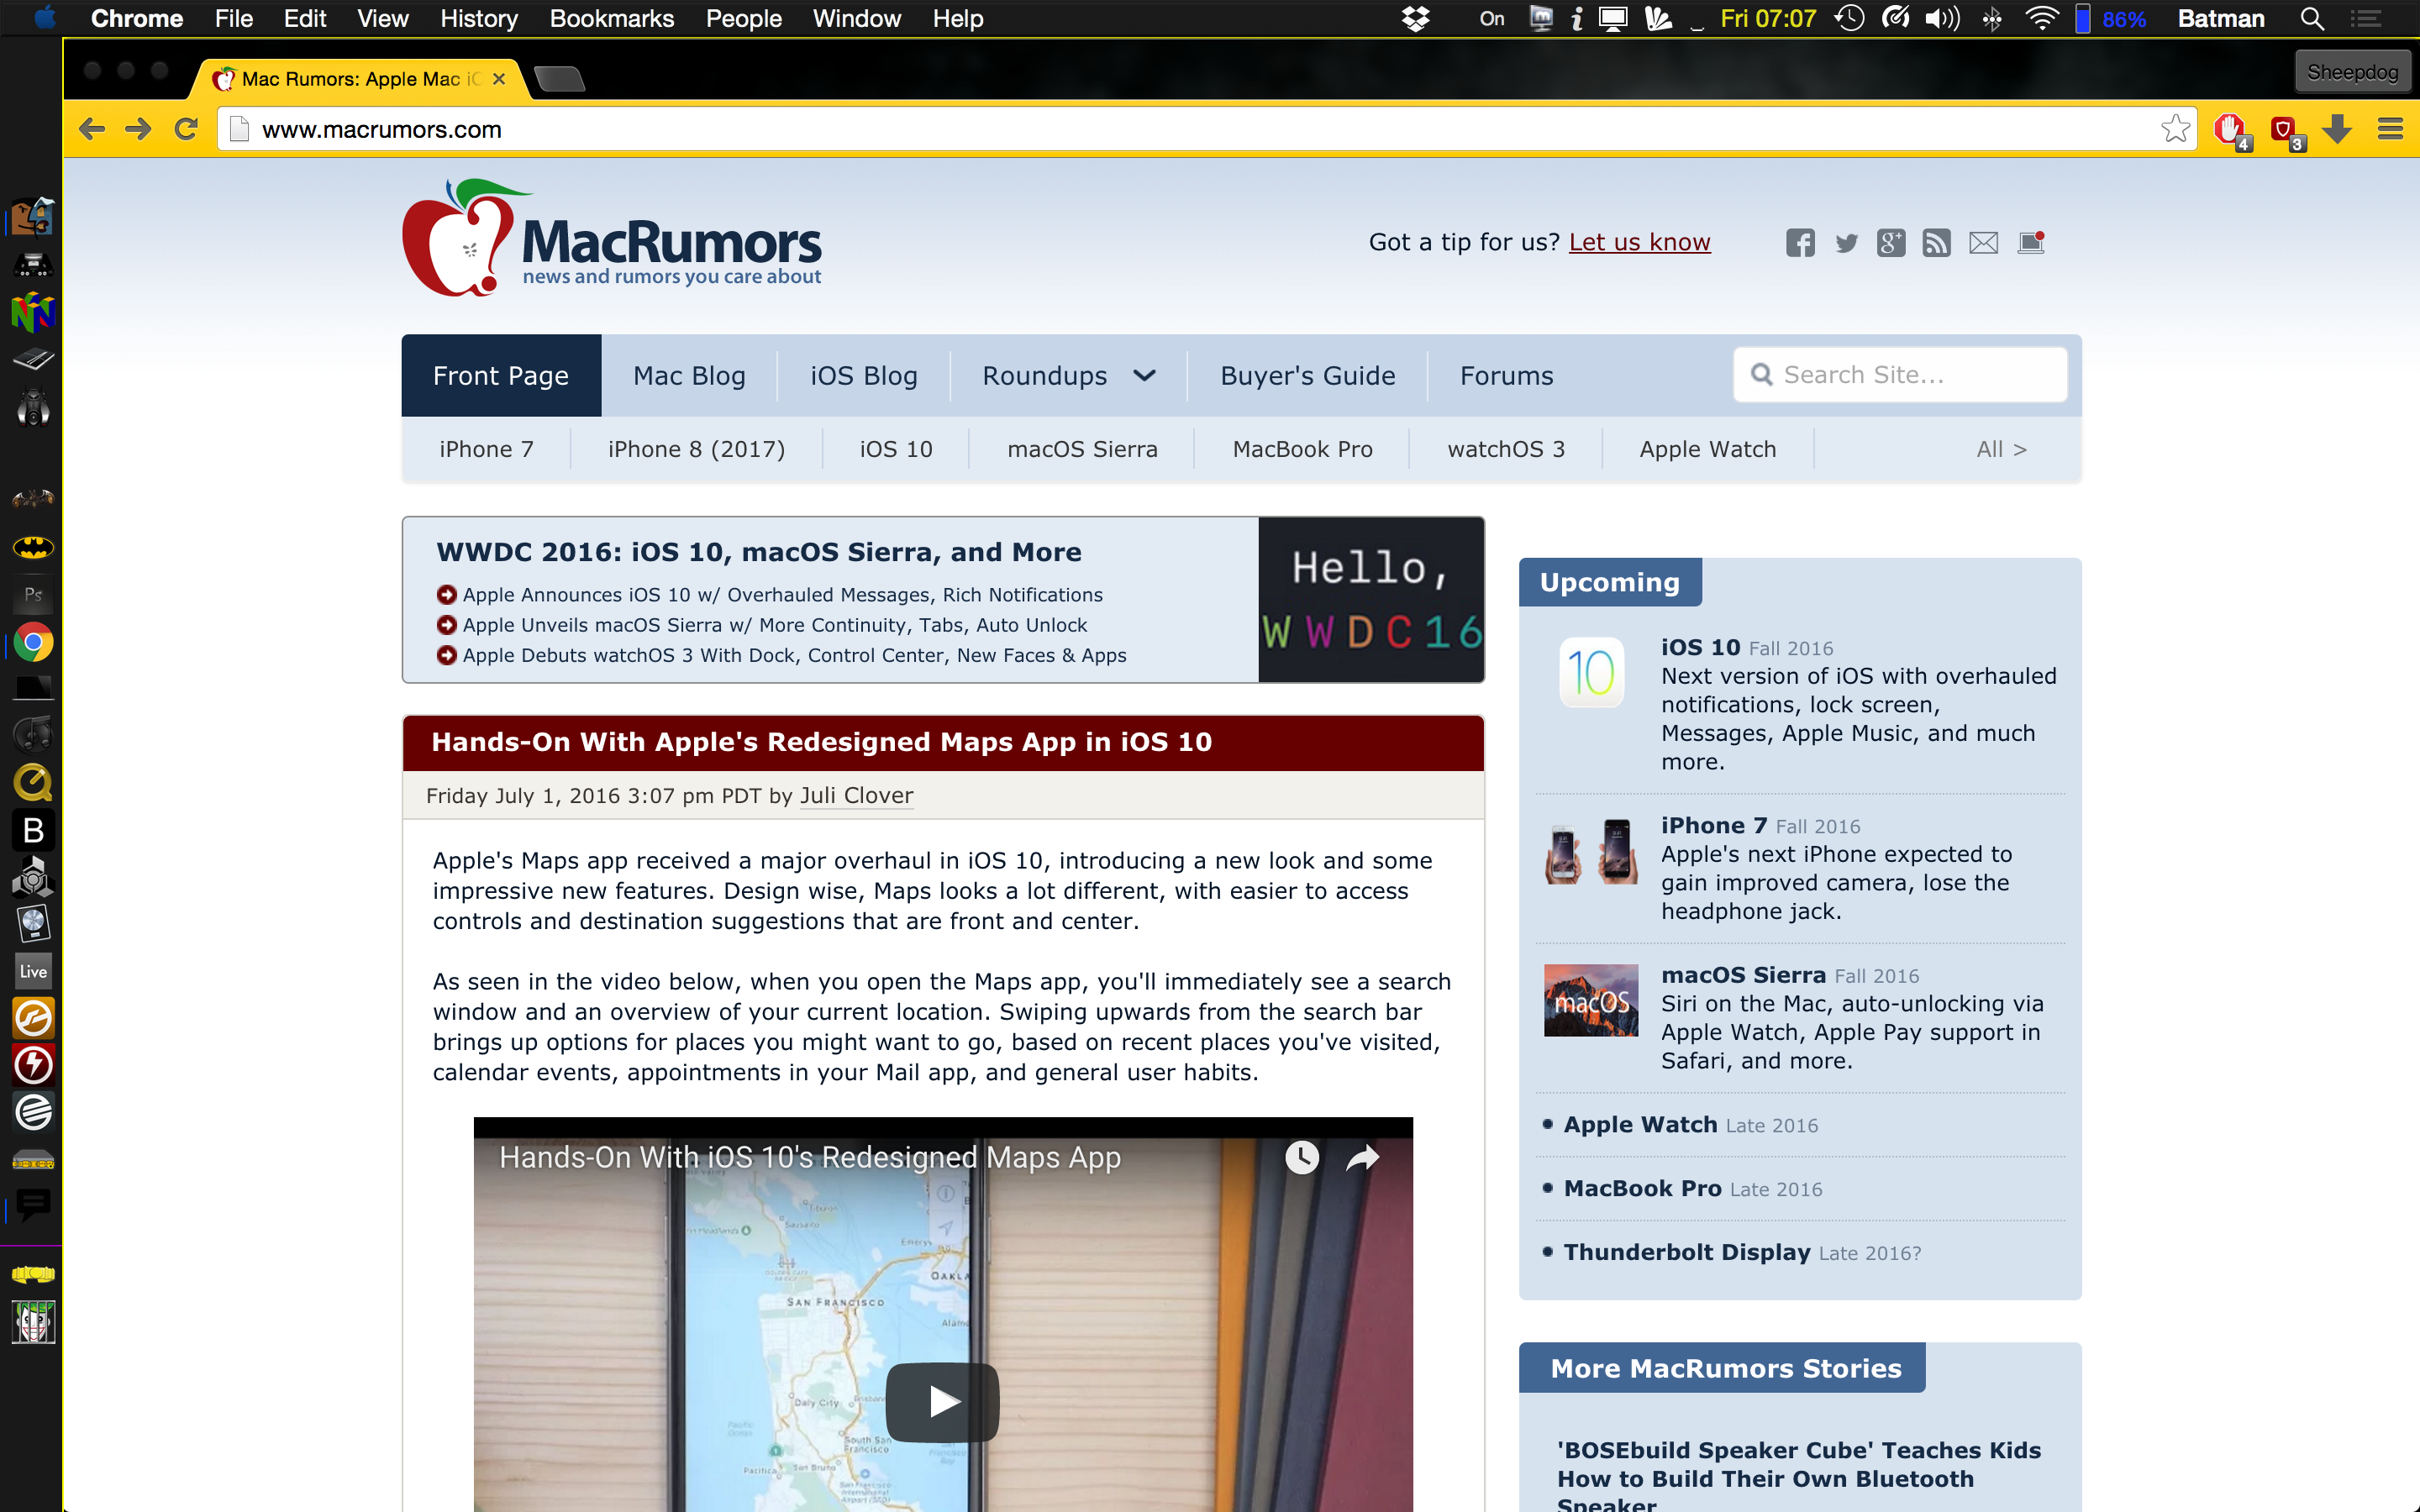Click the download arrow extension icon
This screenshot has width=2420, height=1512.
pyautogui.click(x=2337, y=129)
